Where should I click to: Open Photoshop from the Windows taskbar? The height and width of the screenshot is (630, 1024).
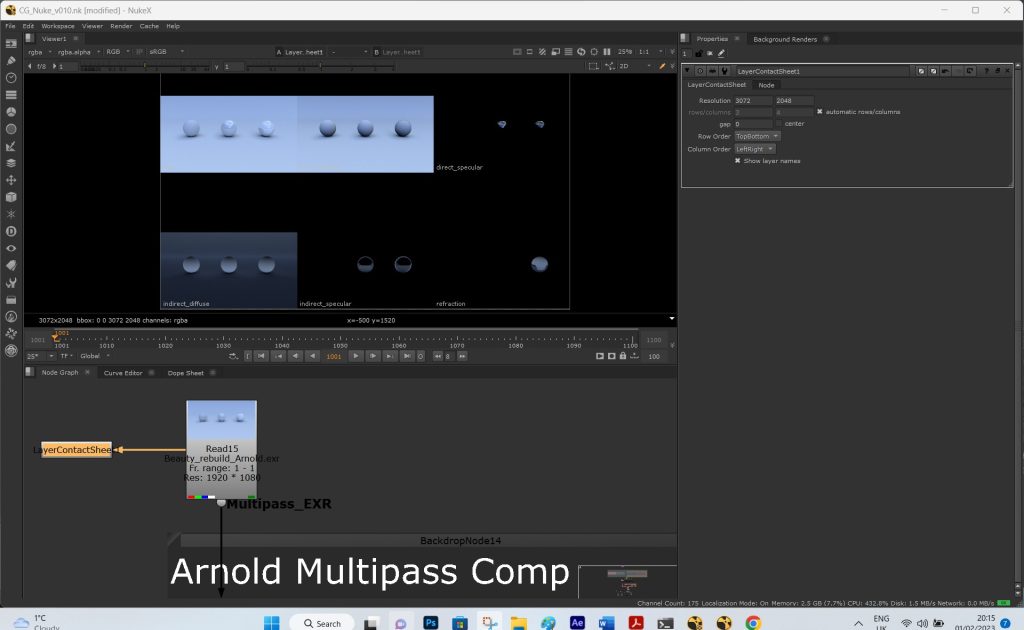(430, 622)
